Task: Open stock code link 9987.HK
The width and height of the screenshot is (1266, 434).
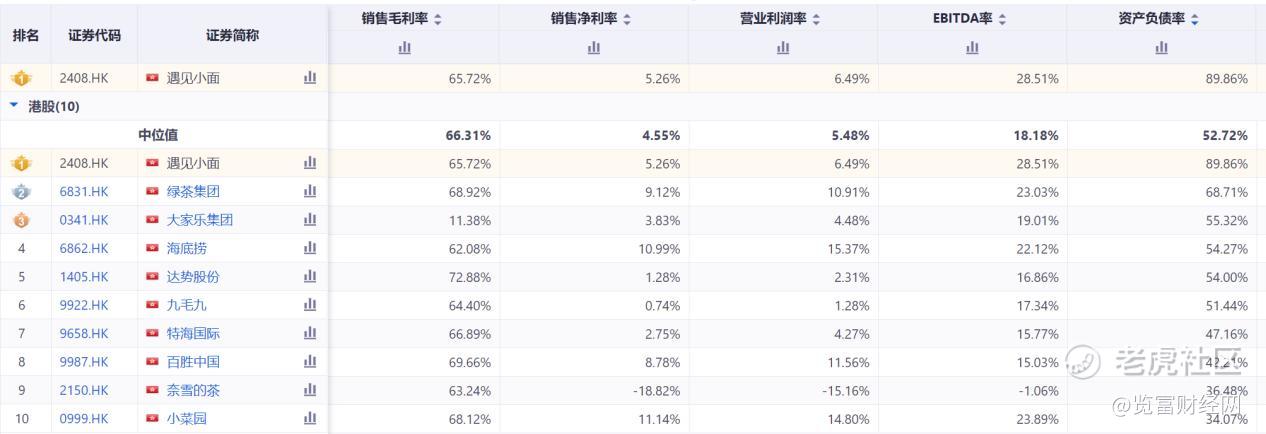Action: (84, 362)
